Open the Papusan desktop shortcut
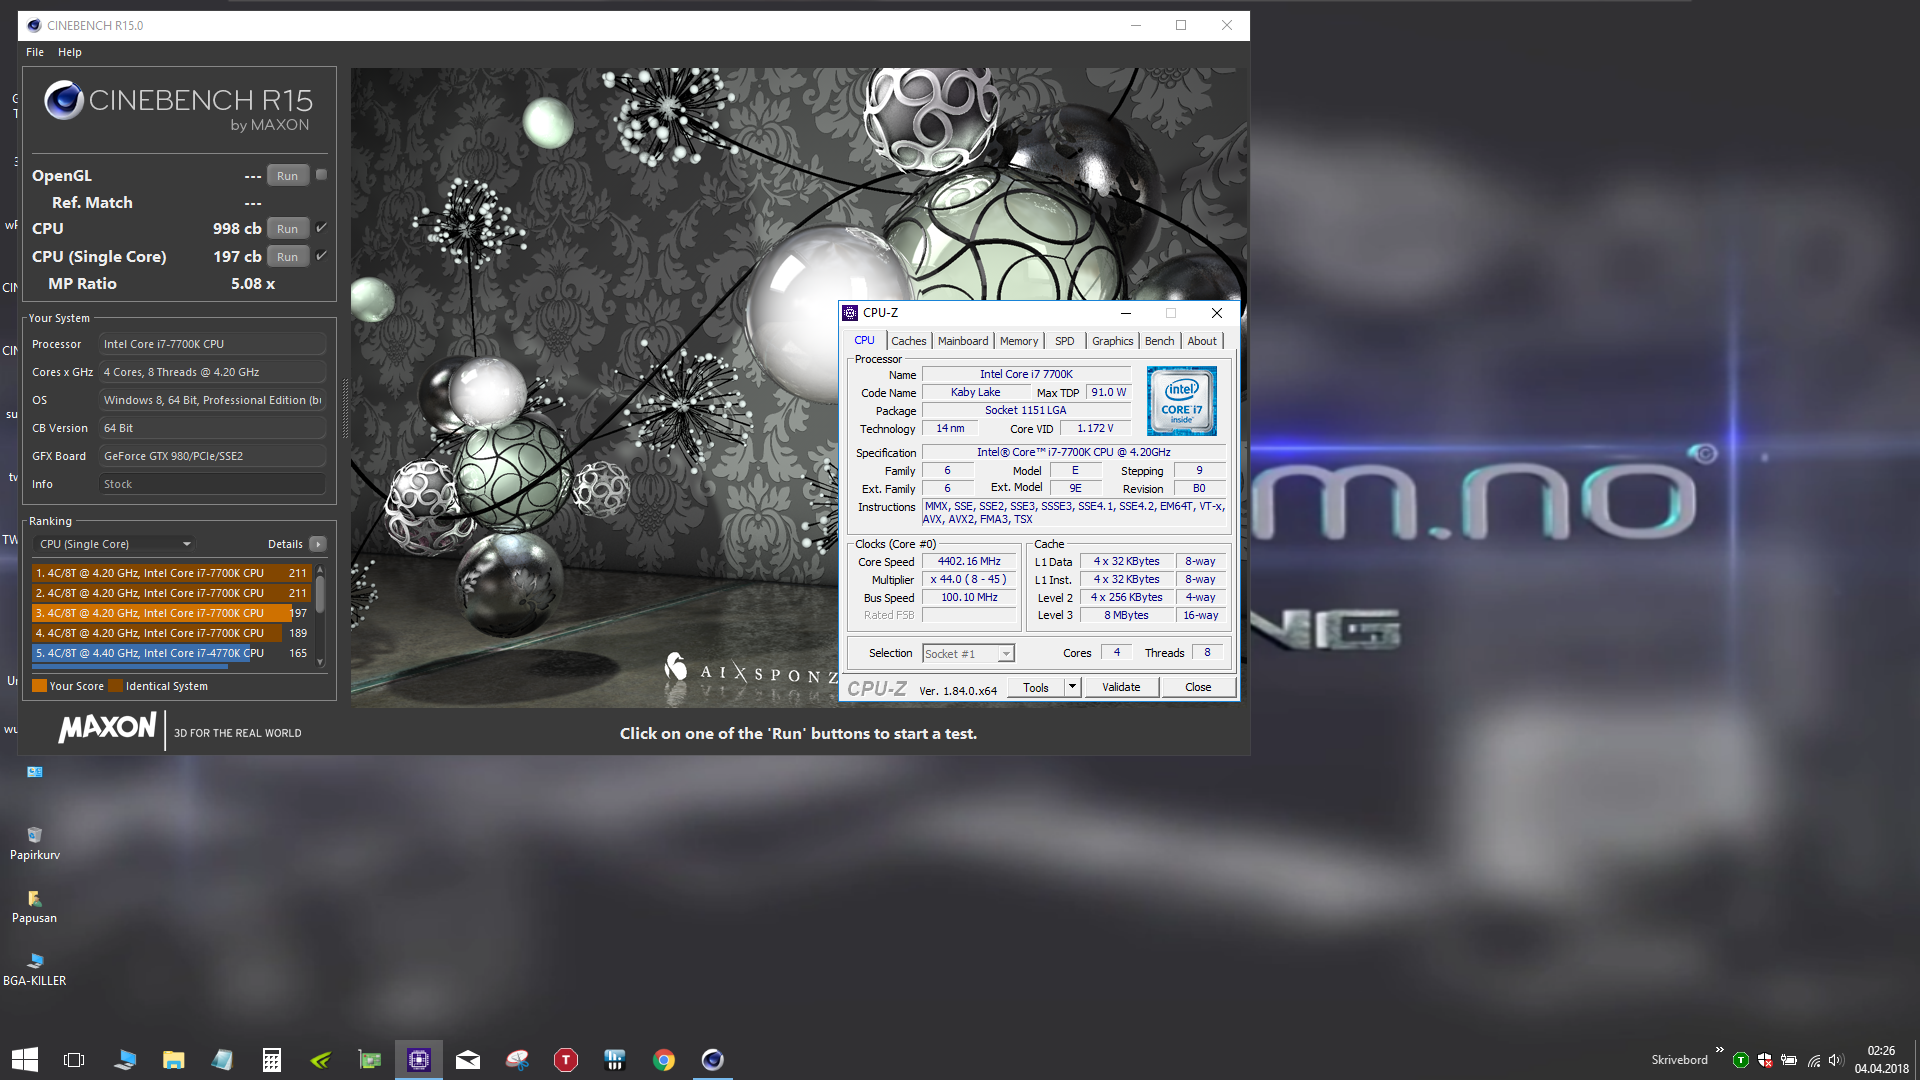 coord(35,906)
